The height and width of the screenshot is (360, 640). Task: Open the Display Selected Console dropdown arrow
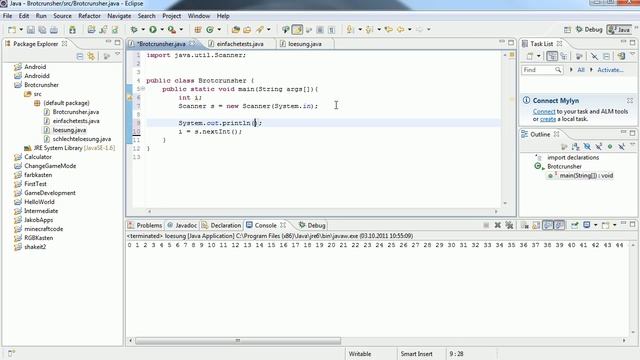596,225
